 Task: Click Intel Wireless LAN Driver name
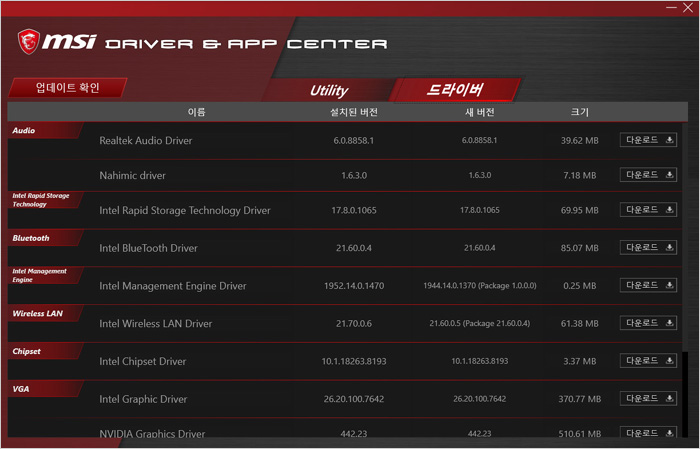155,323
